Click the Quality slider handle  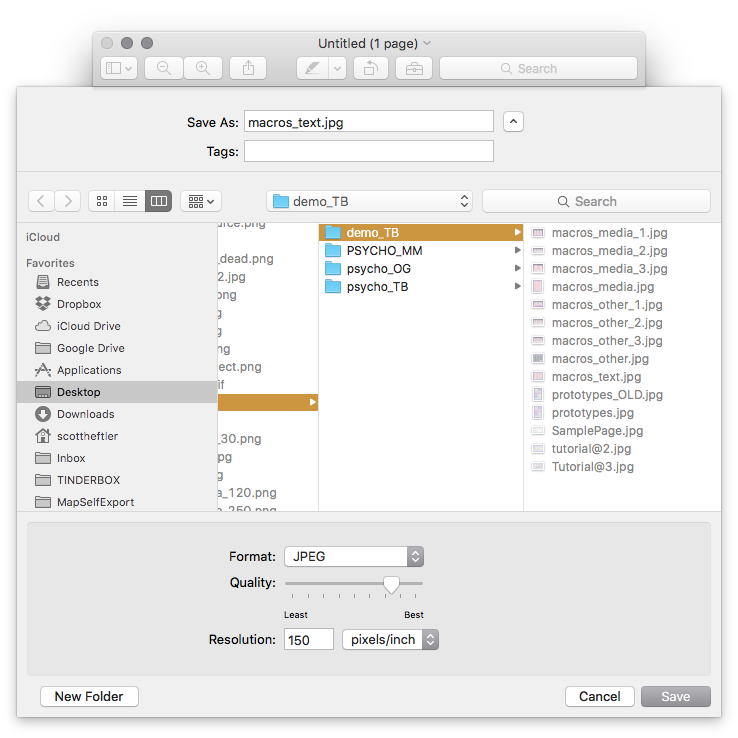[x=391, y=585]
